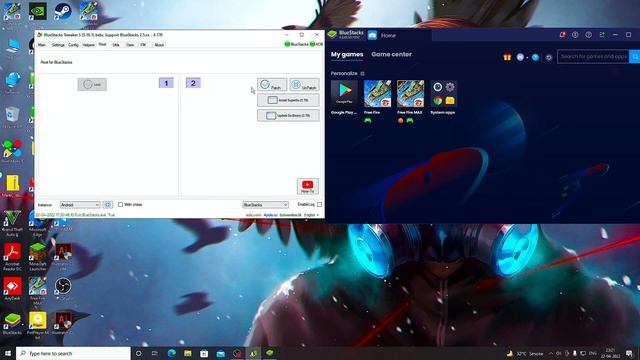Open Microsoft Edge from the taskbar
Screen dimensions: 640x360
(x=171, y=353)
